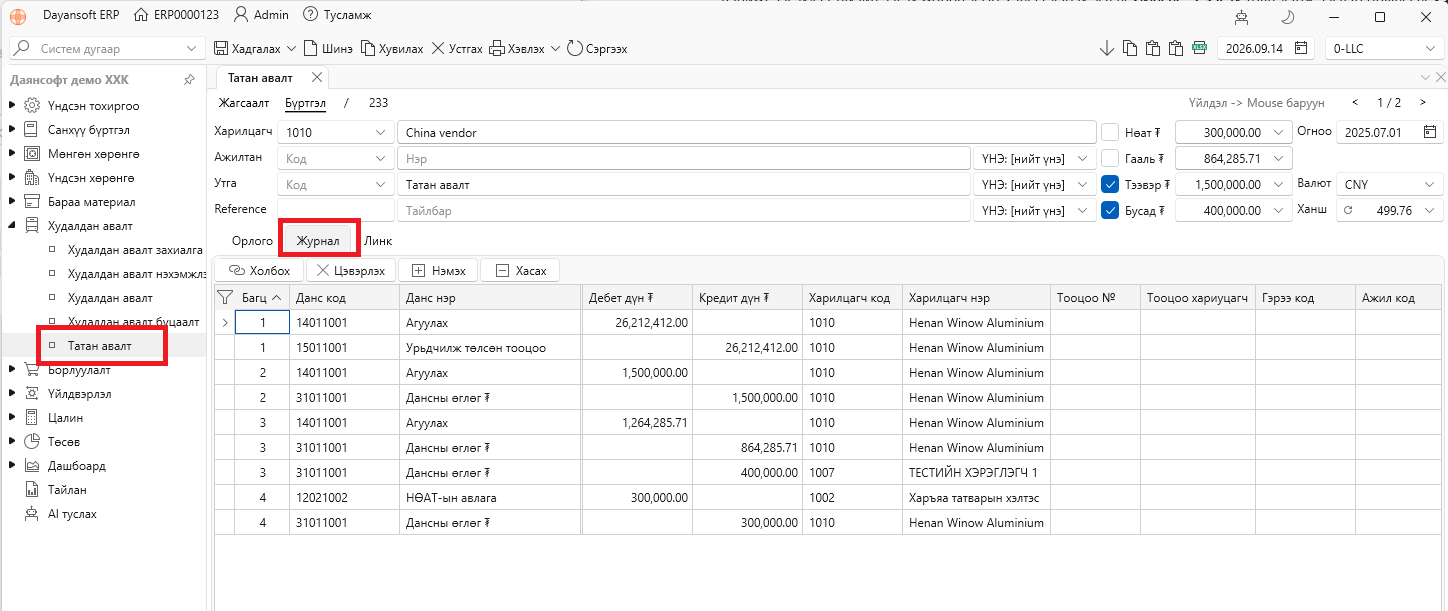
Task: Switch to dark mode moon icon
Action: tap(1288, 17)
